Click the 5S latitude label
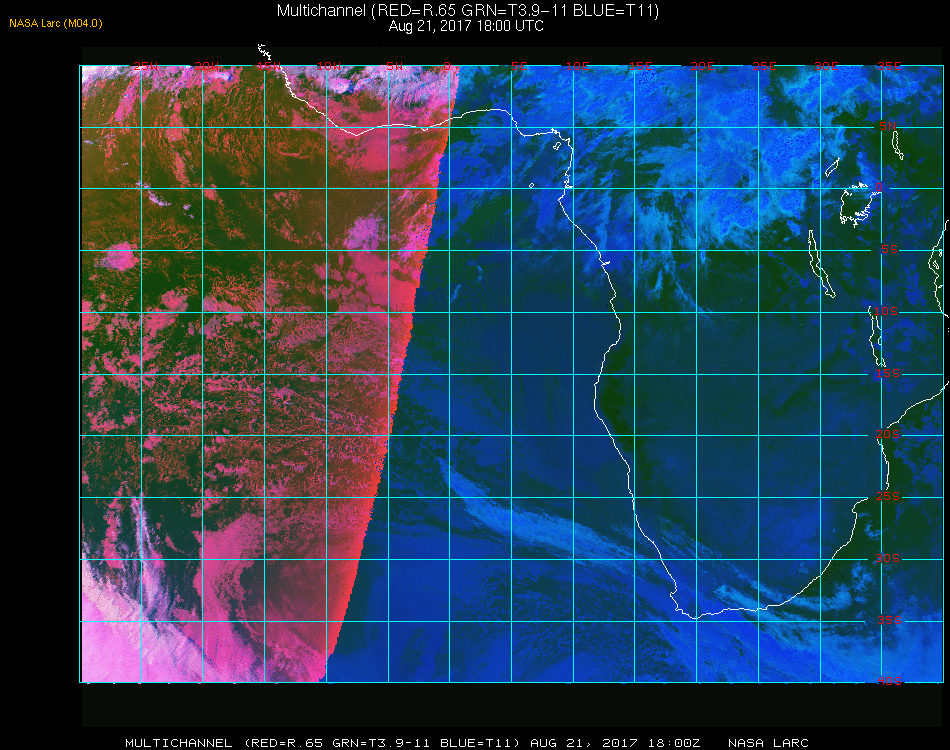The width and height of the screenshot is (950, 750). pos(889,250)
